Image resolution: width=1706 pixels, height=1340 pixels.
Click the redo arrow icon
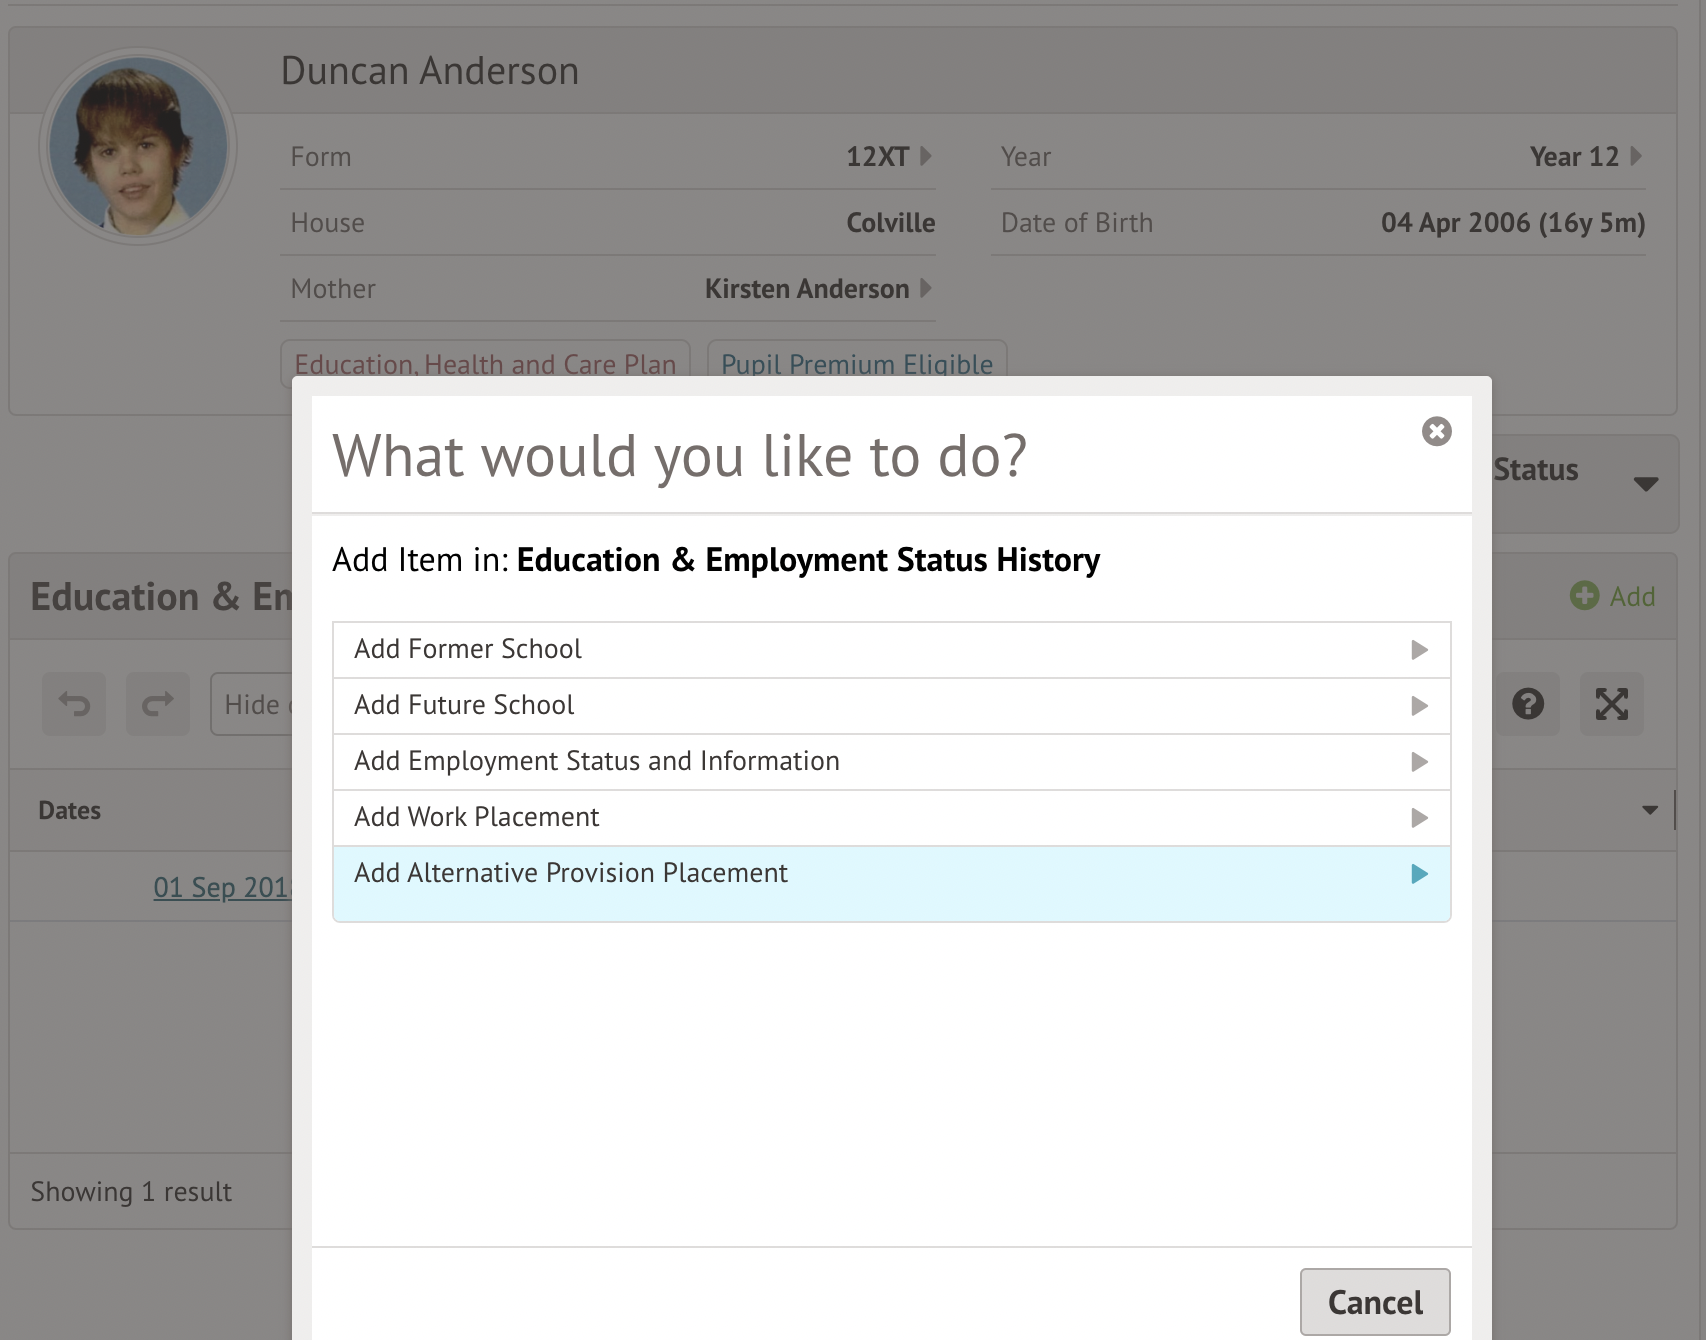coord(158,704)
